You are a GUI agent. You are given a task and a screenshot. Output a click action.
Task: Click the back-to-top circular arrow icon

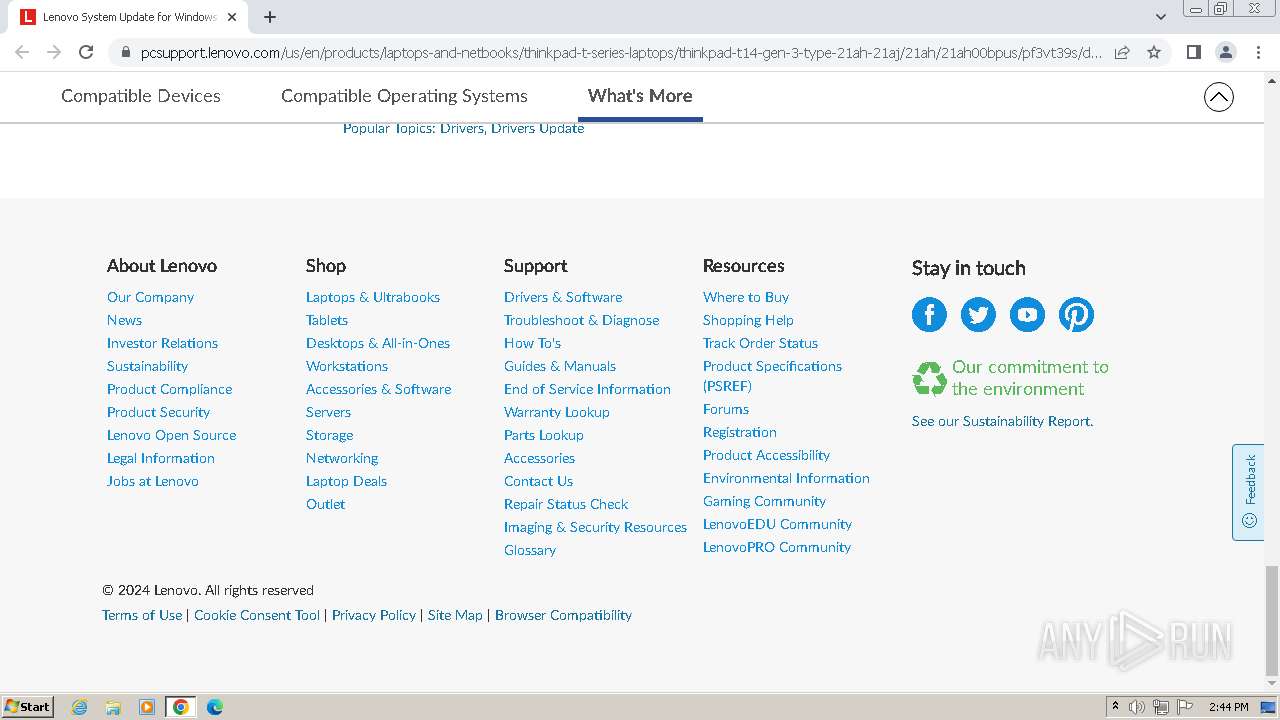tap(1218, 97)
